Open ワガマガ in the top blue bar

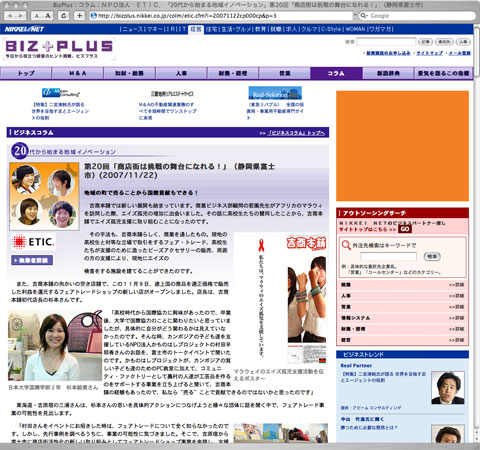click(x=381, y=29)
